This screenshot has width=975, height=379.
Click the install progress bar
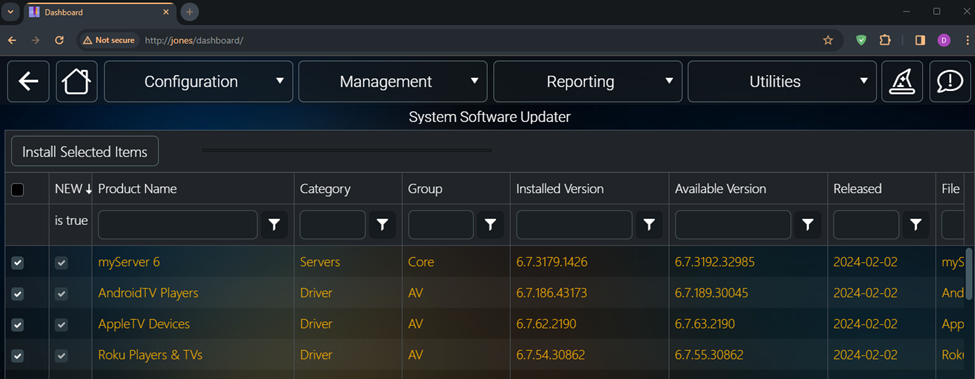(x=347, y=150)
